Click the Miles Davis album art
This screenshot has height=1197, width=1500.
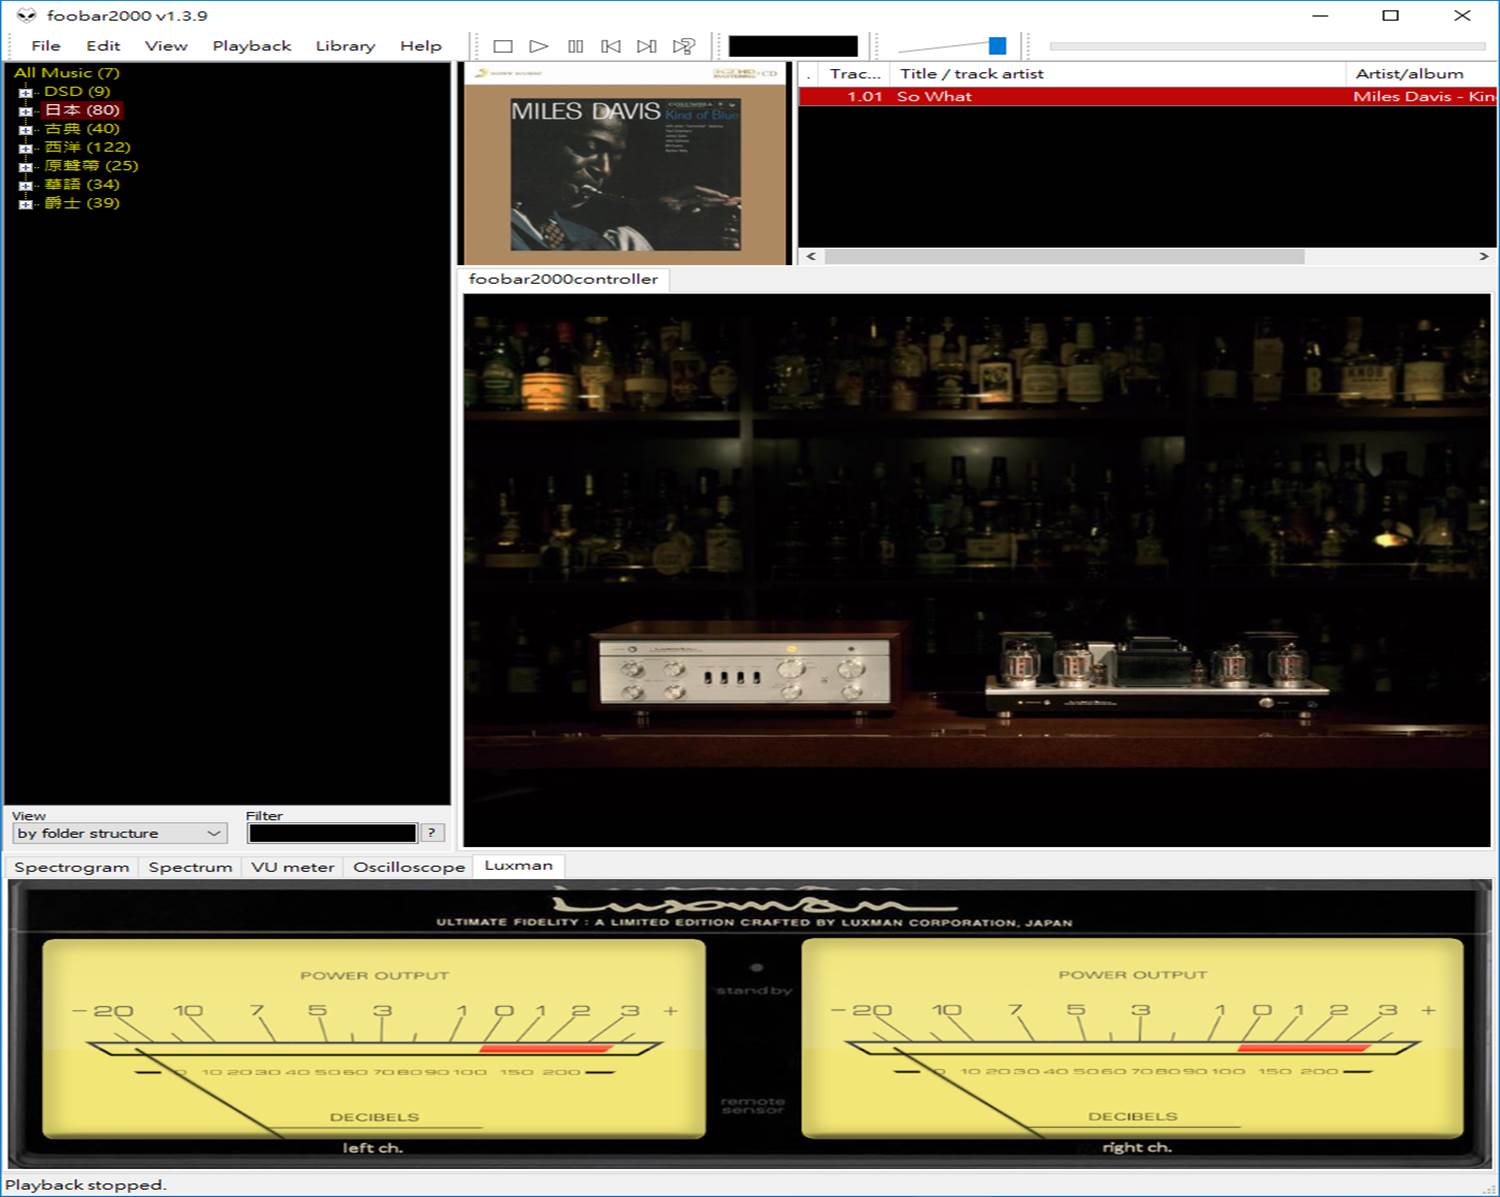click(x=625, y=165)
